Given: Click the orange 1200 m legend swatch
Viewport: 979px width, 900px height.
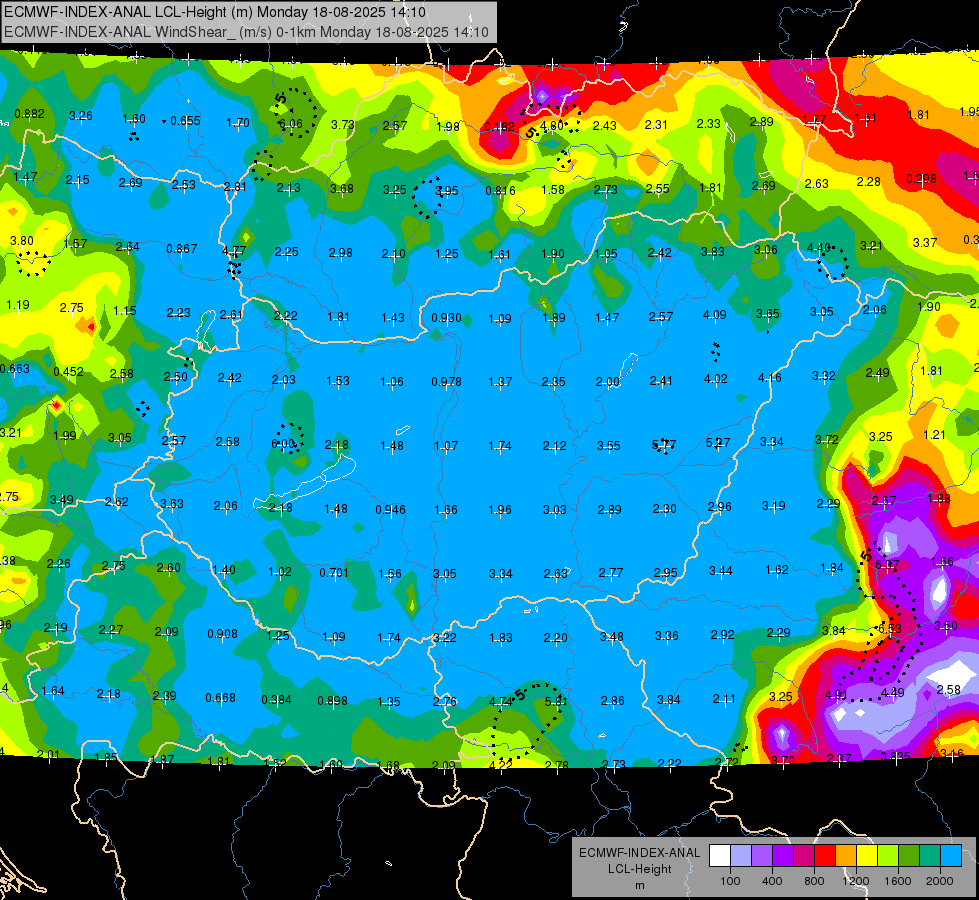Looking at the screenshot, I should tap(845, 855).
